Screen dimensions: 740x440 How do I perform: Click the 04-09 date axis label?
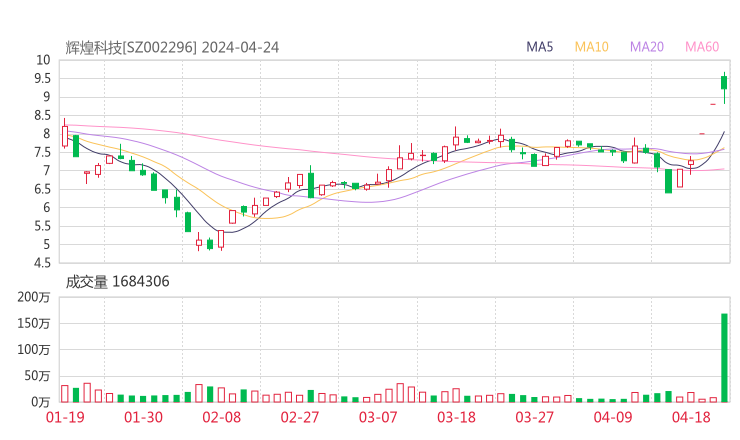pos(613,417)
